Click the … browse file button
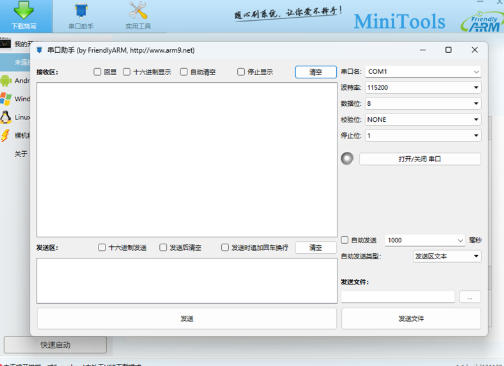The height and width of the screenshot is (366, 504). (470, 297)
